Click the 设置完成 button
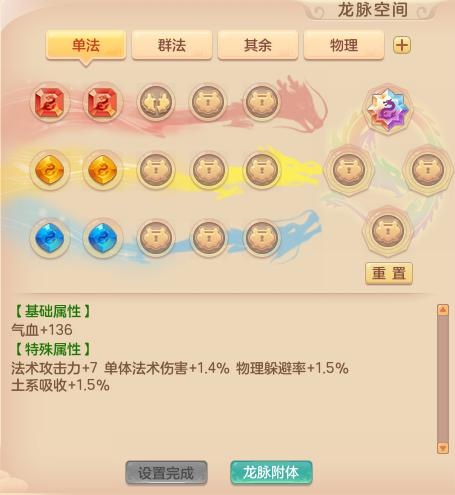The height and width of the screenshot is (495, 455). (x=166, y=473)
